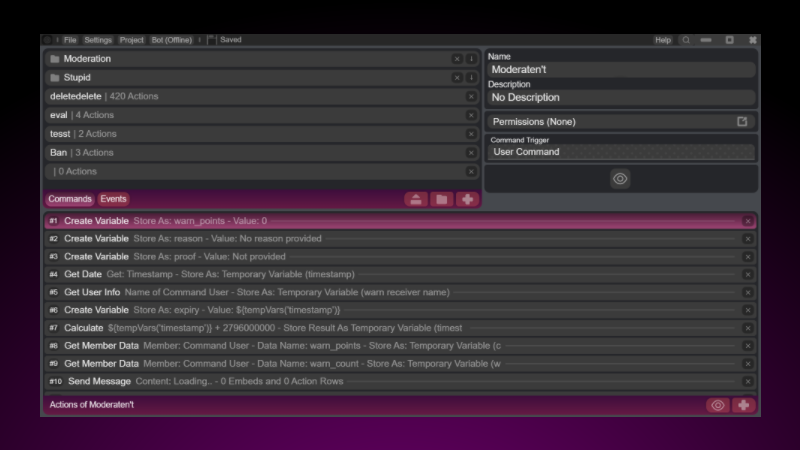Image resolution: width=800 pixels, height=450 pixels.
Task: Open the File menu
Action: coord(70,40)
